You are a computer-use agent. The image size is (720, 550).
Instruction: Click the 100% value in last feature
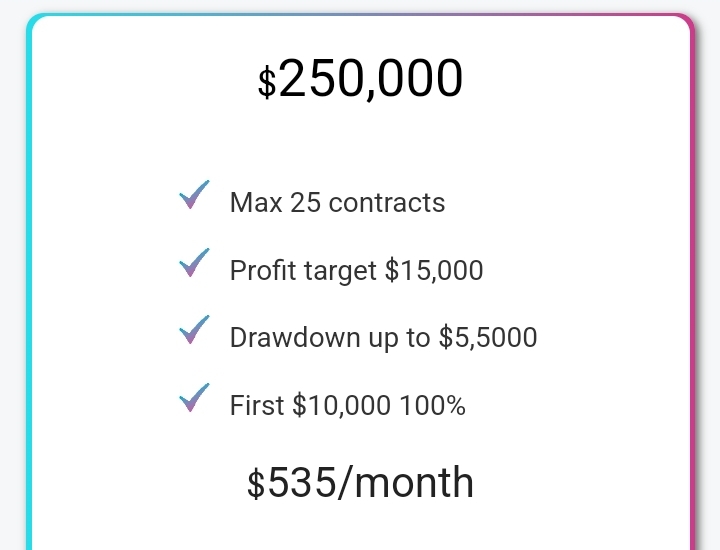tap(432, 406)
